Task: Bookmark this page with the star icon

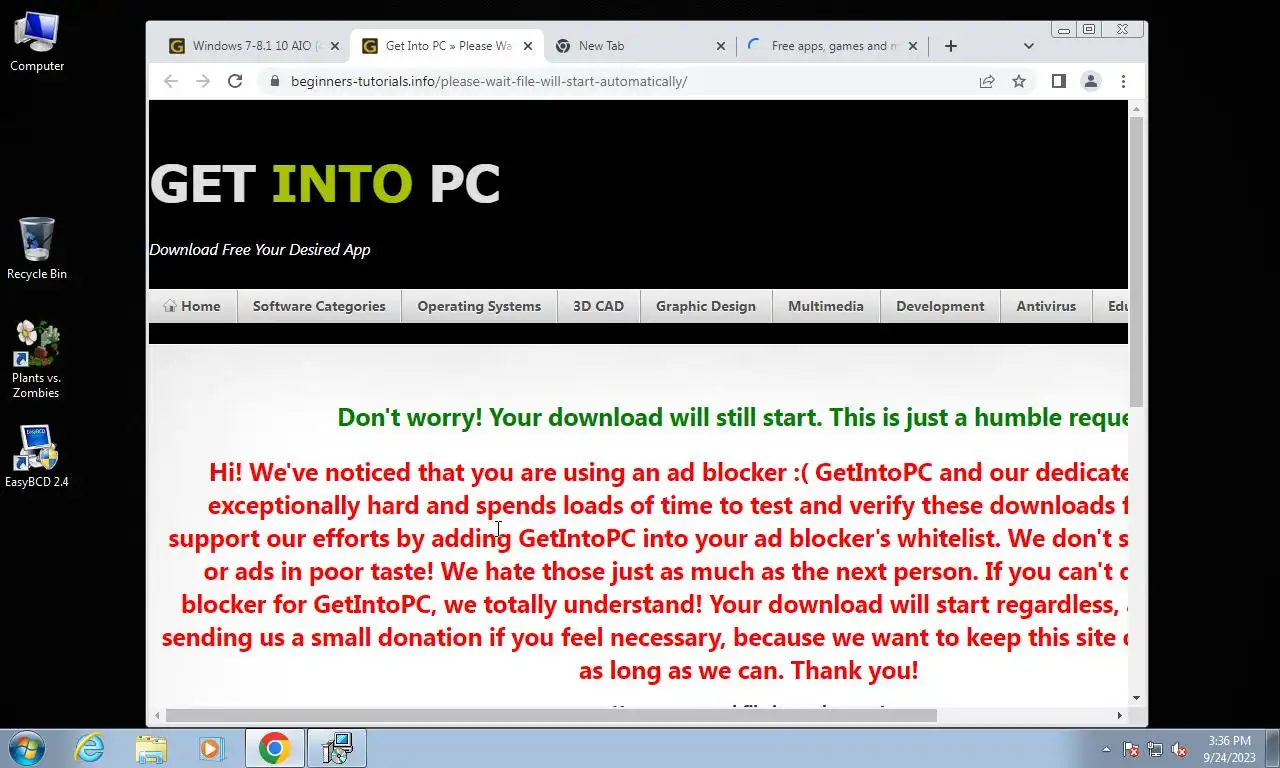Action: pos(1019,81)
